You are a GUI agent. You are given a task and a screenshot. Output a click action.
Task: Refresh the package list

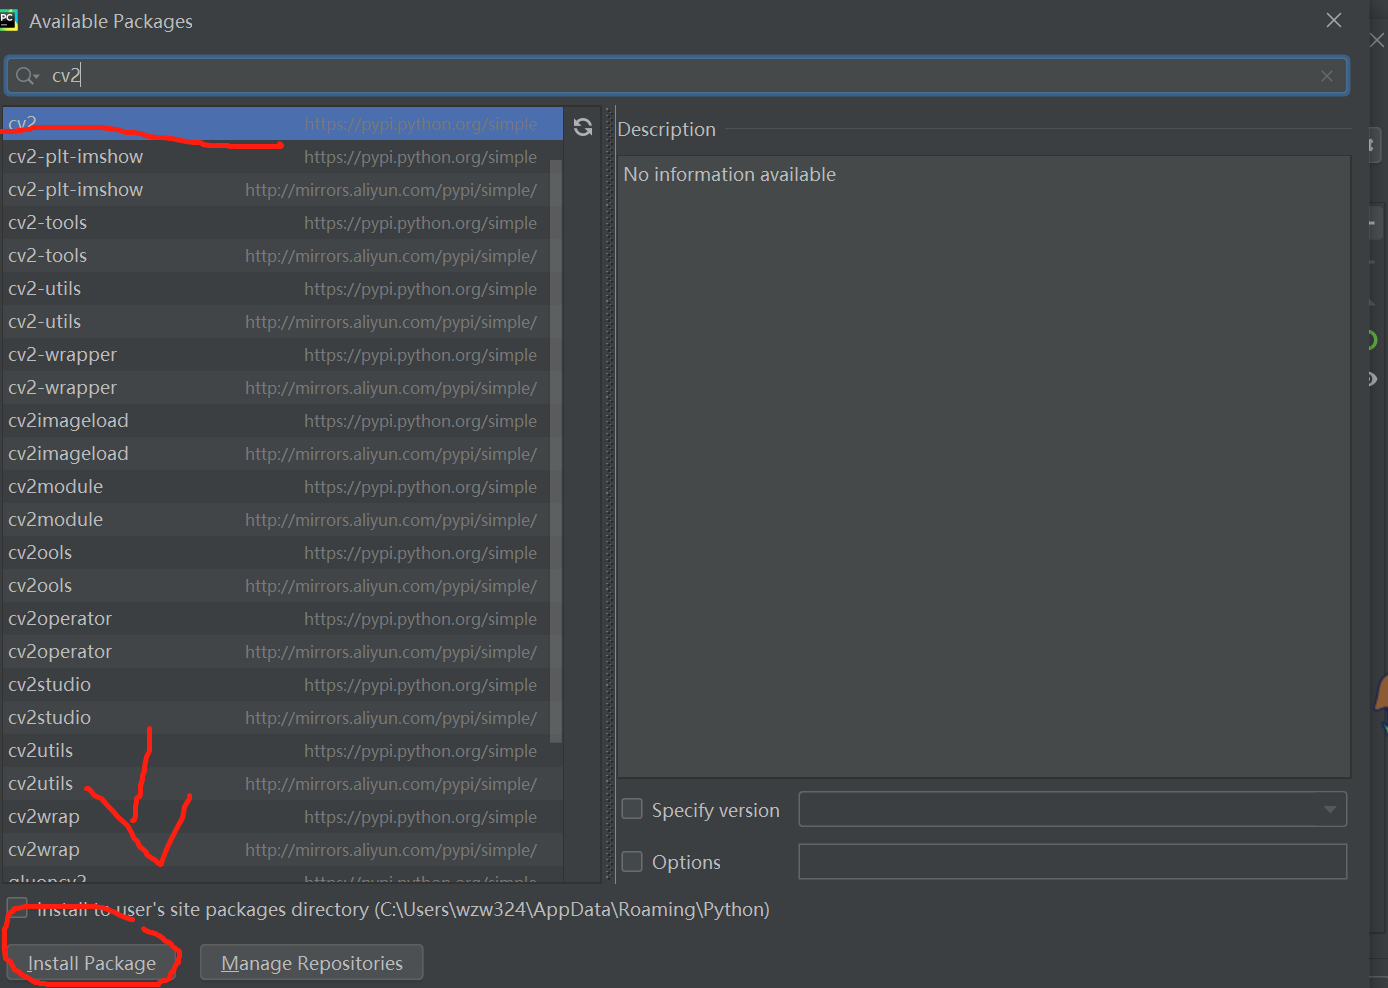tap(583, 126)
